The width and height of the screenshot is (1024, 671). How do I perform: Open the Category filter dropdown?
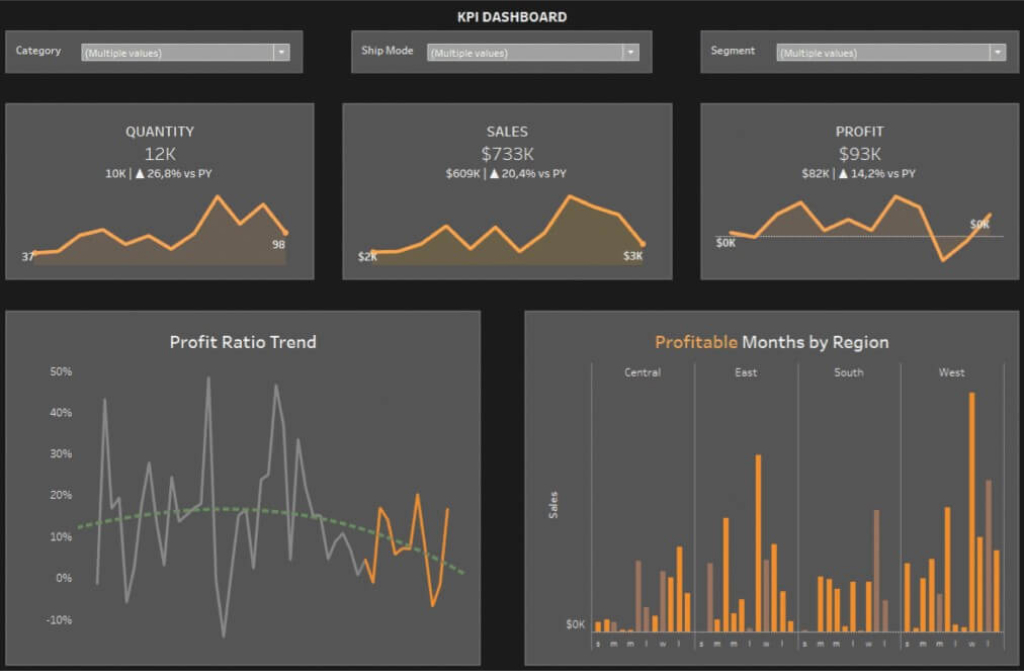tap(283, 51)
